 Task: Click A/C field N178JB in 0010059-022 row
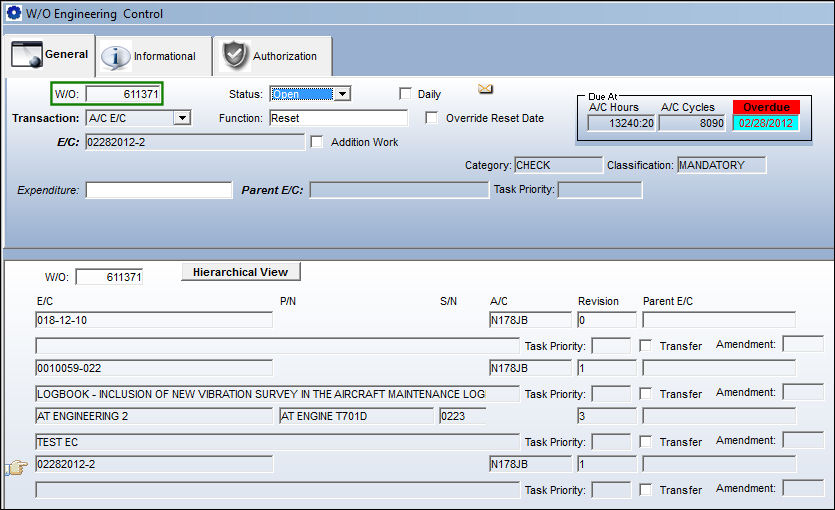[x=530, y=368]
